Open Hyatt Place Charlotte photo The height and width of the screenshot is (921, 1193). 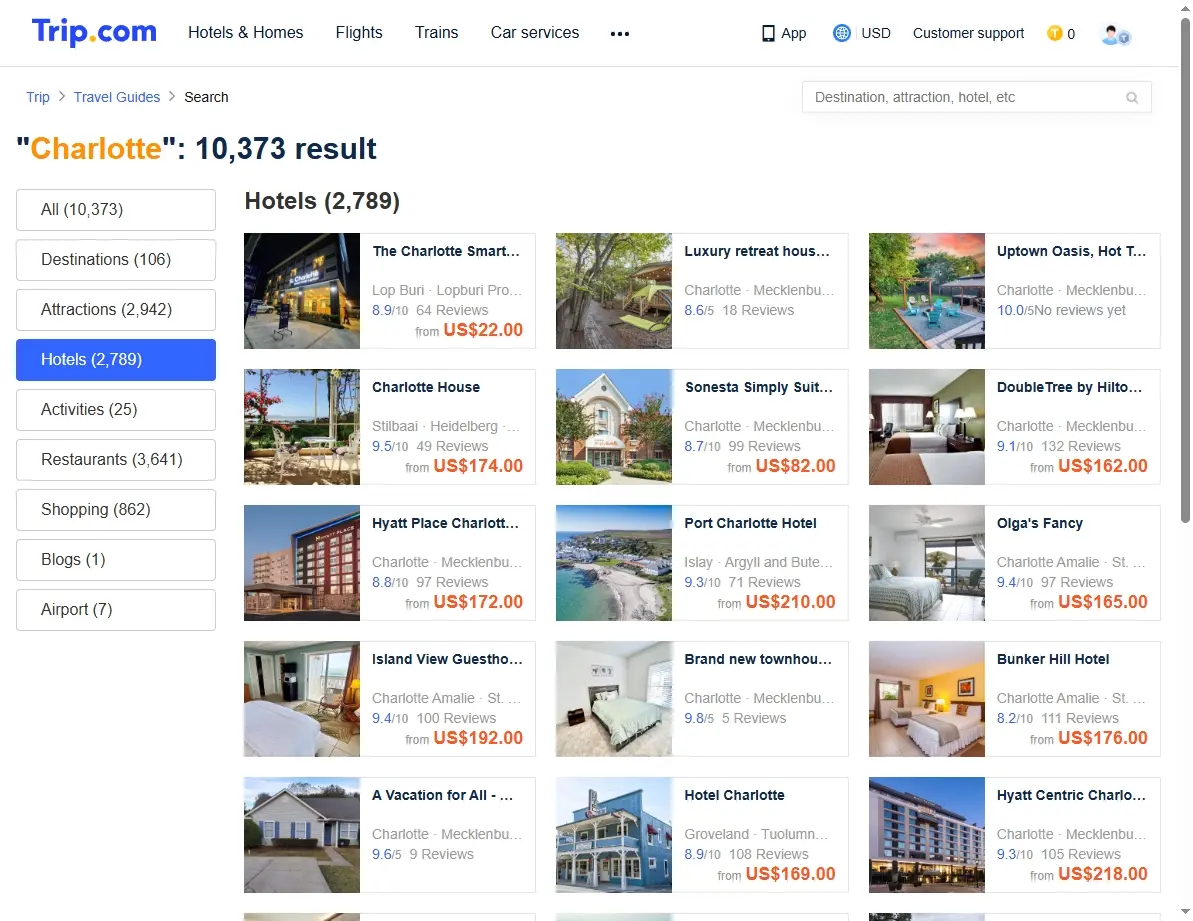(302, 563)
